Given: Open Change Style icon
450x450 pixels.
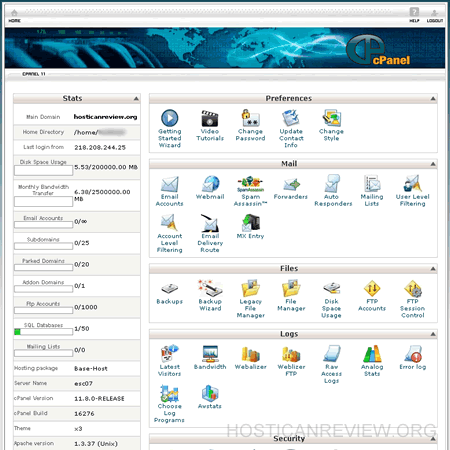Looking at the screenshot, I should tap(331, 118).
